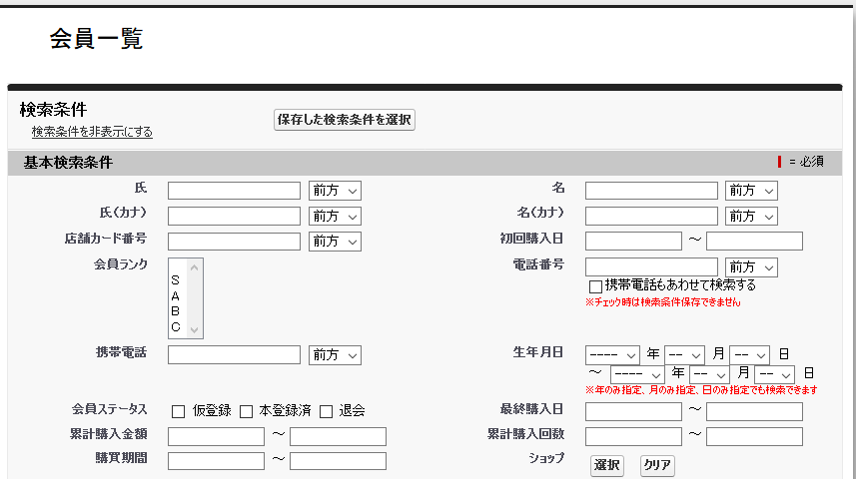Screen dimensions: 856x484
Task: Click the 累計購入金額 minimum input field
Action: 216,436
